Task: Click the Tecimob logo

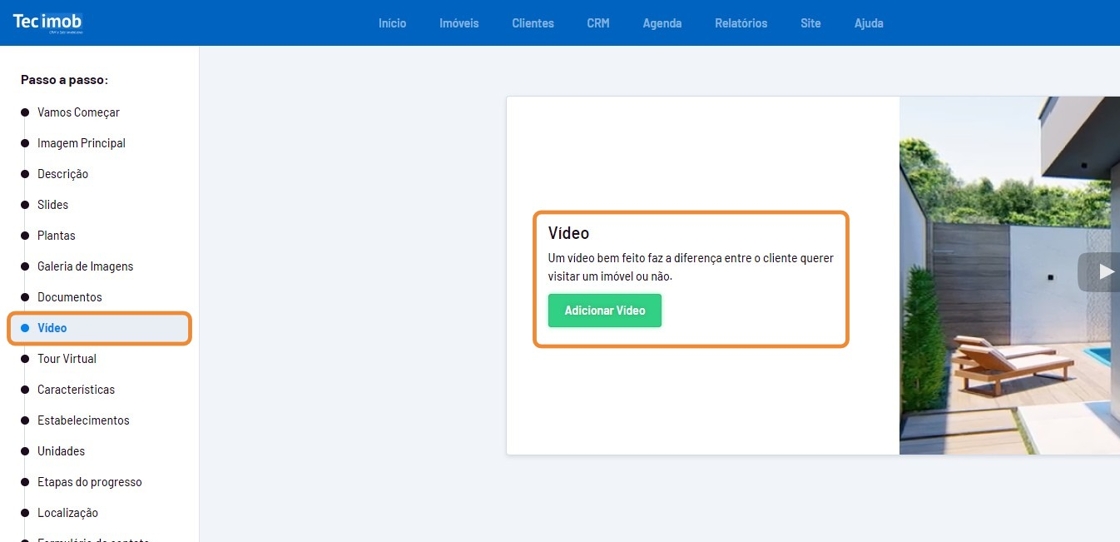Action: point(47,22)
